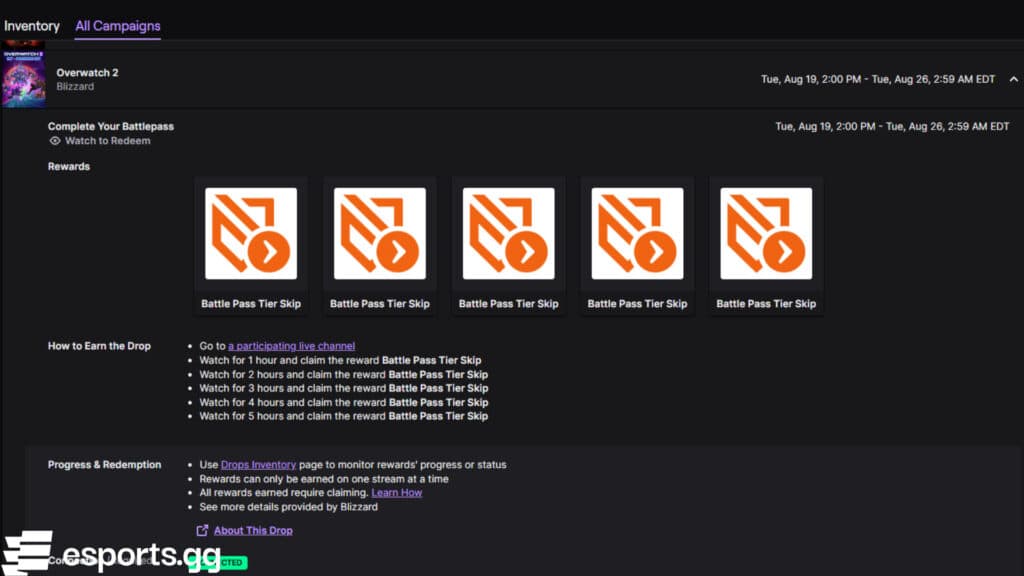Select the All Campaigns tab

click(117, 25)
